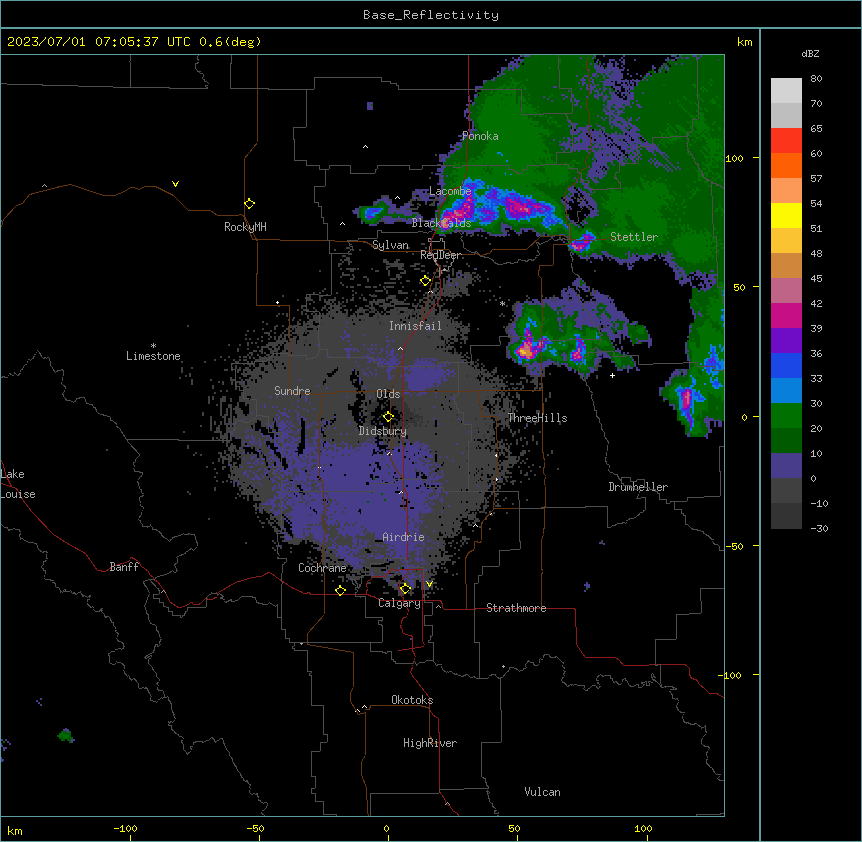Click the Banff label
Screen dimensions: 862x842
124,567
